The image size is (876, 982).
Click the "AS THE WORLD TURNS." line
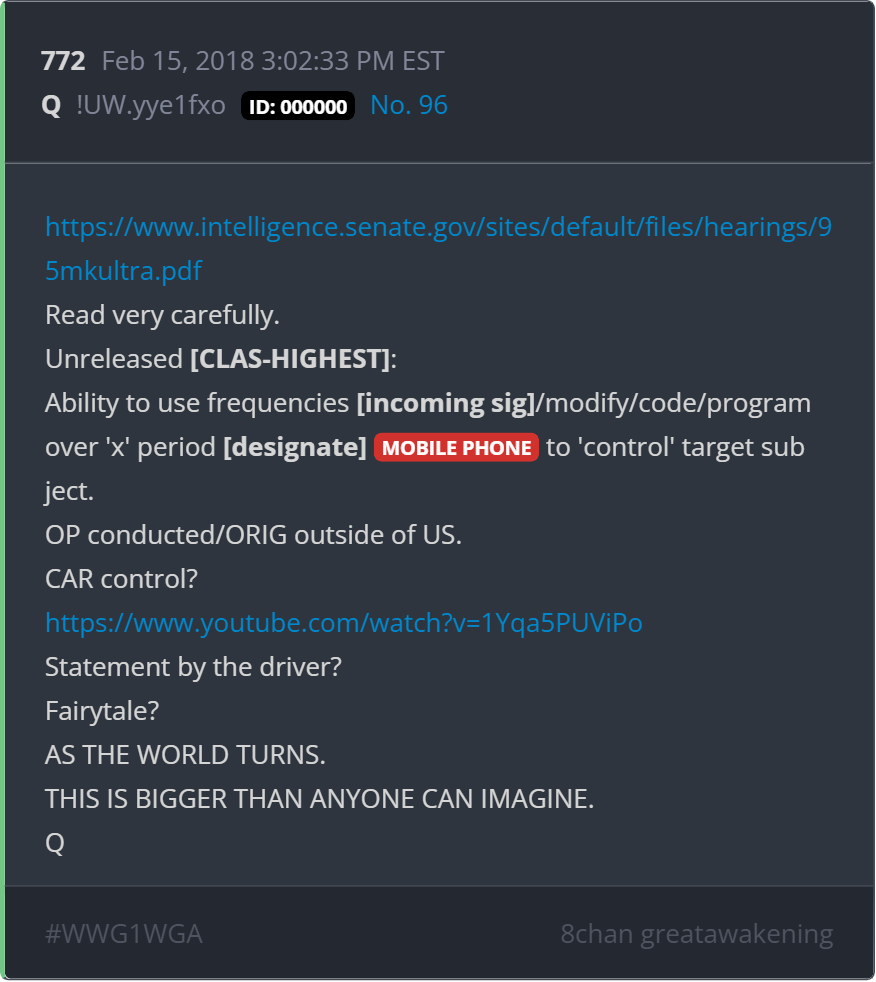[x=185, y=755]
